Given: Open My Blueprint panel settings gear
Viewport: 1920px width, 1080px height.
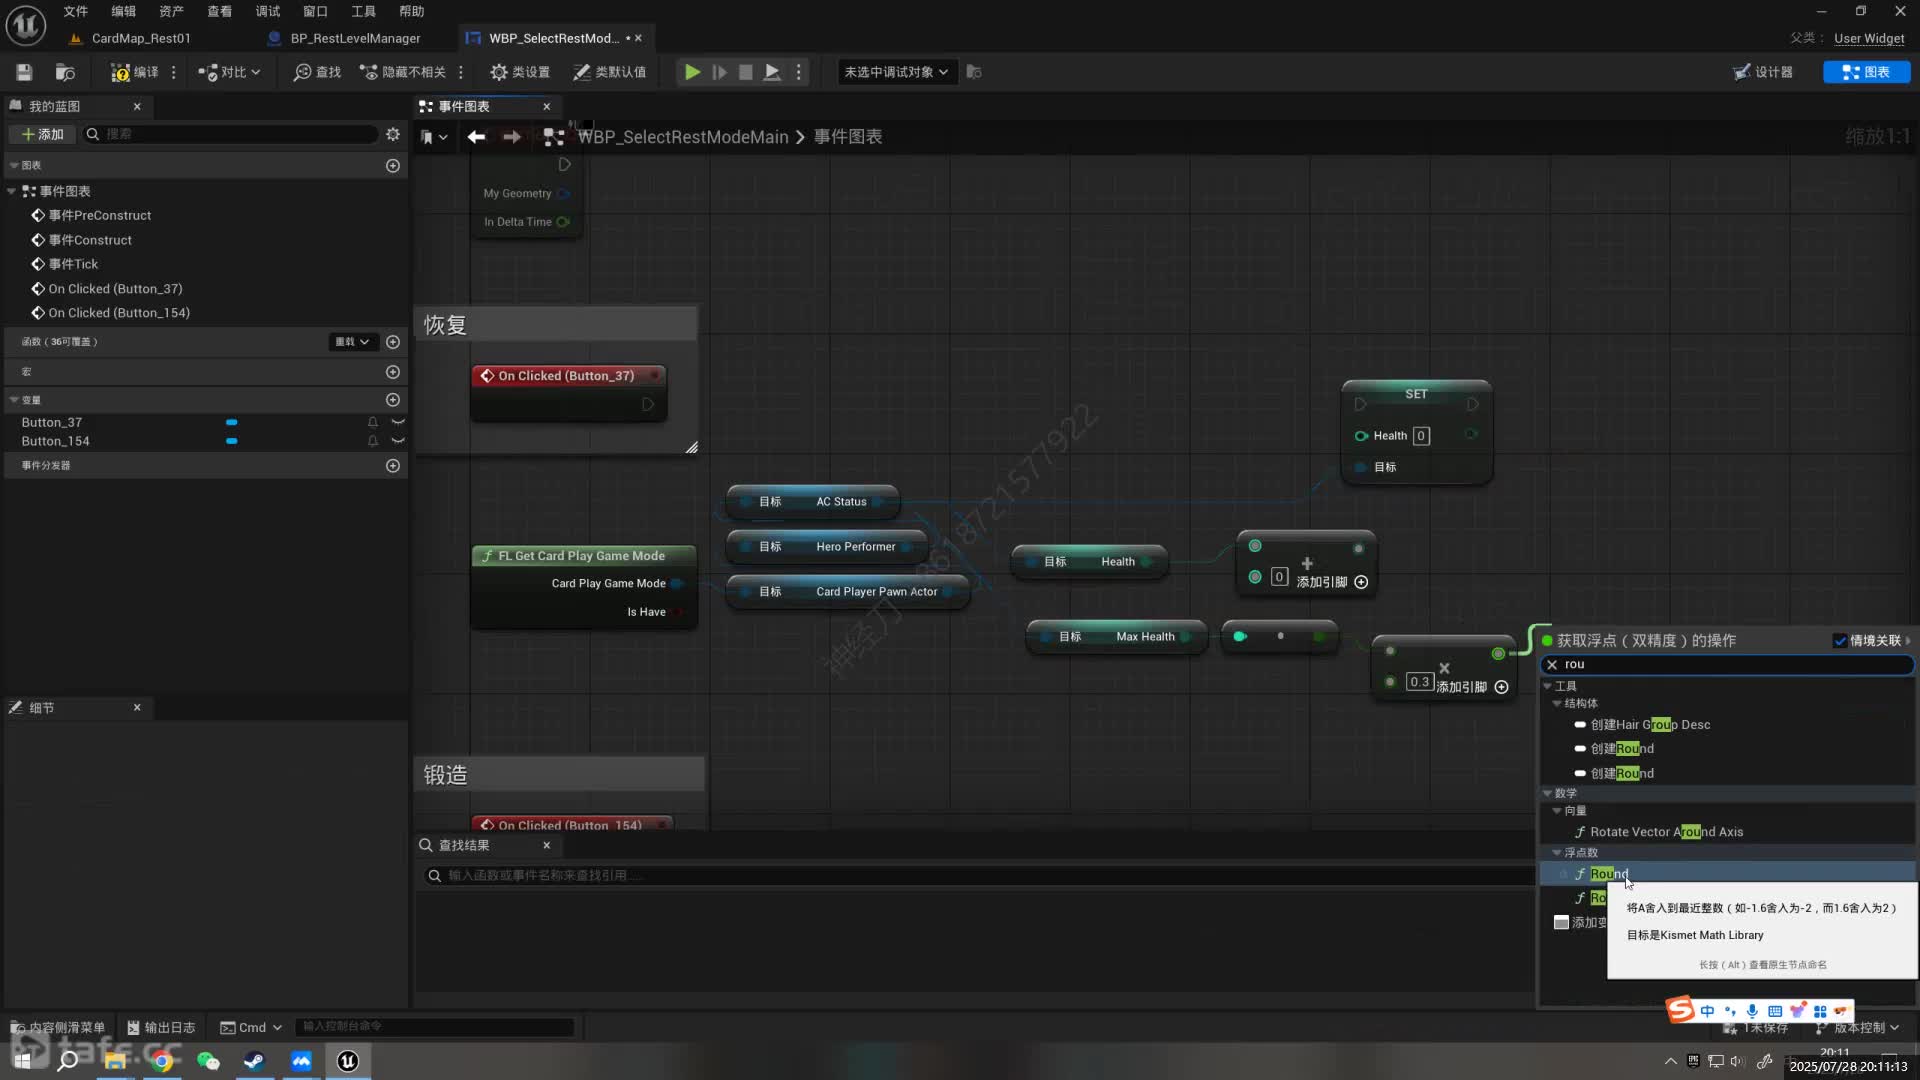Looking at the screenshot, I should click(x=393, y=134).
